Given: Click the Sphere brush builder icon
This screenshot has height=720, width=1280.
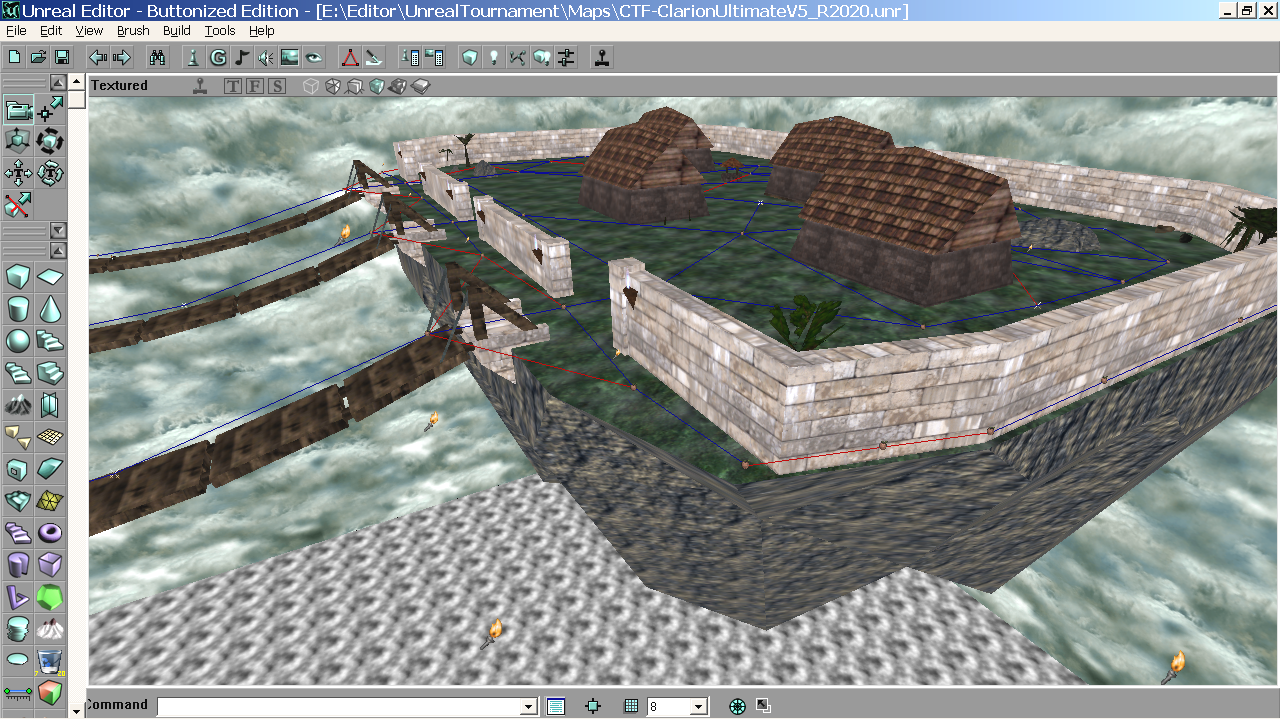Looking at the screenshot, I should (18, 341).
